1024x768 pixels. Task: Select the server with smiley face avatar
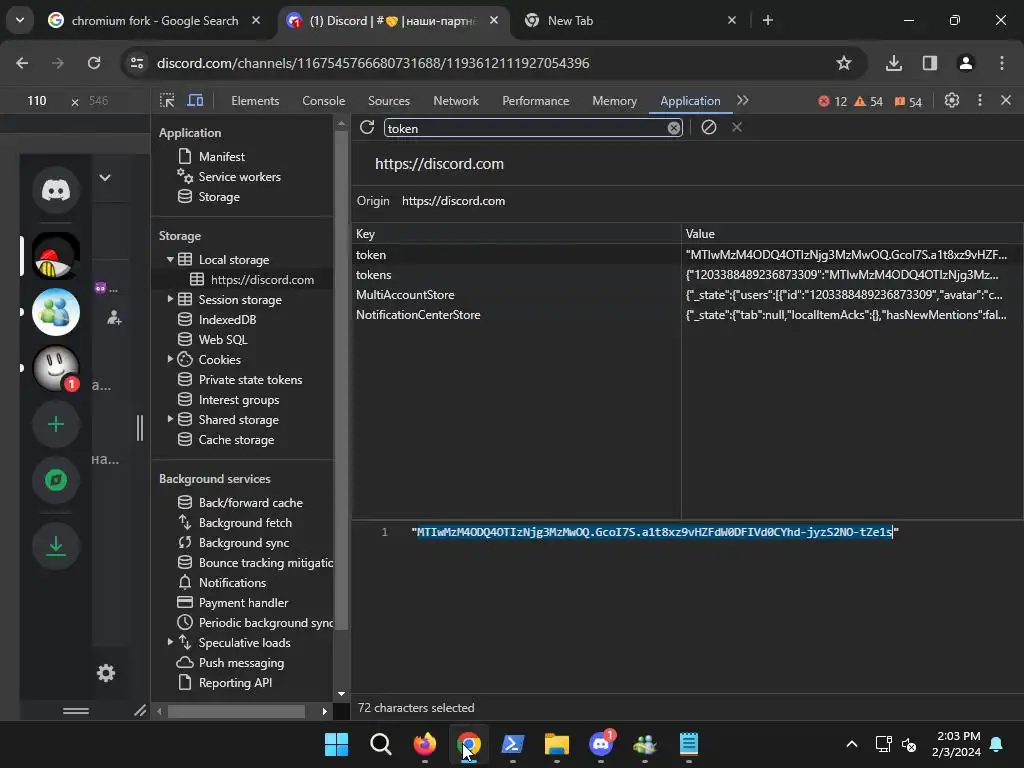click(x=56, y=368)
